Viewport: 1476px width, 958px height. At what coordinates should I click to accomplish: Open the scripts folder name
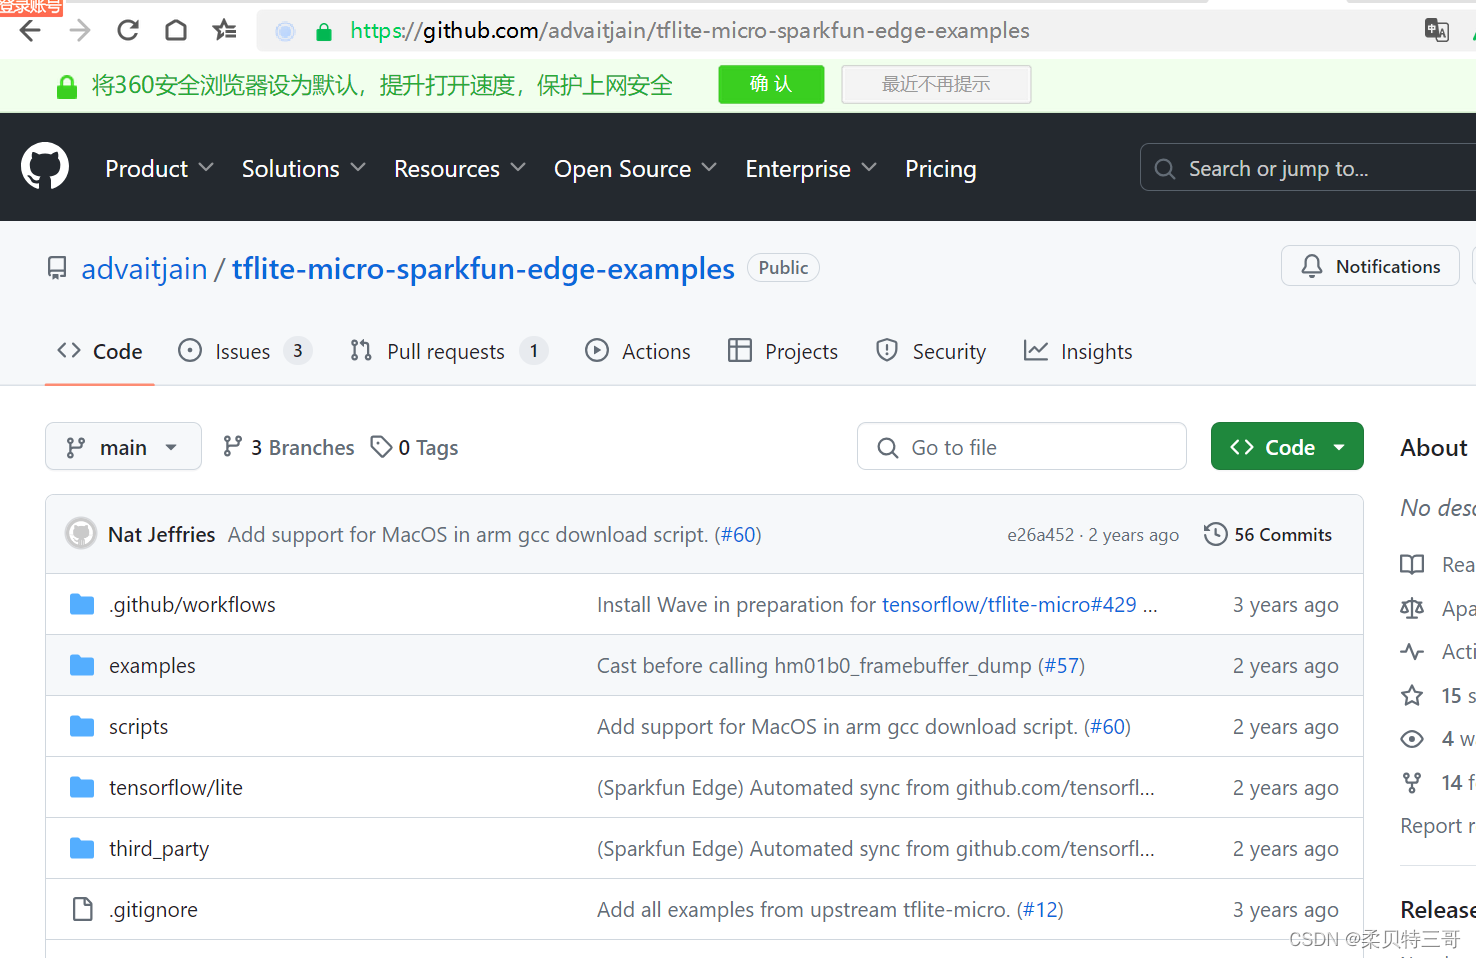point(138,726)
